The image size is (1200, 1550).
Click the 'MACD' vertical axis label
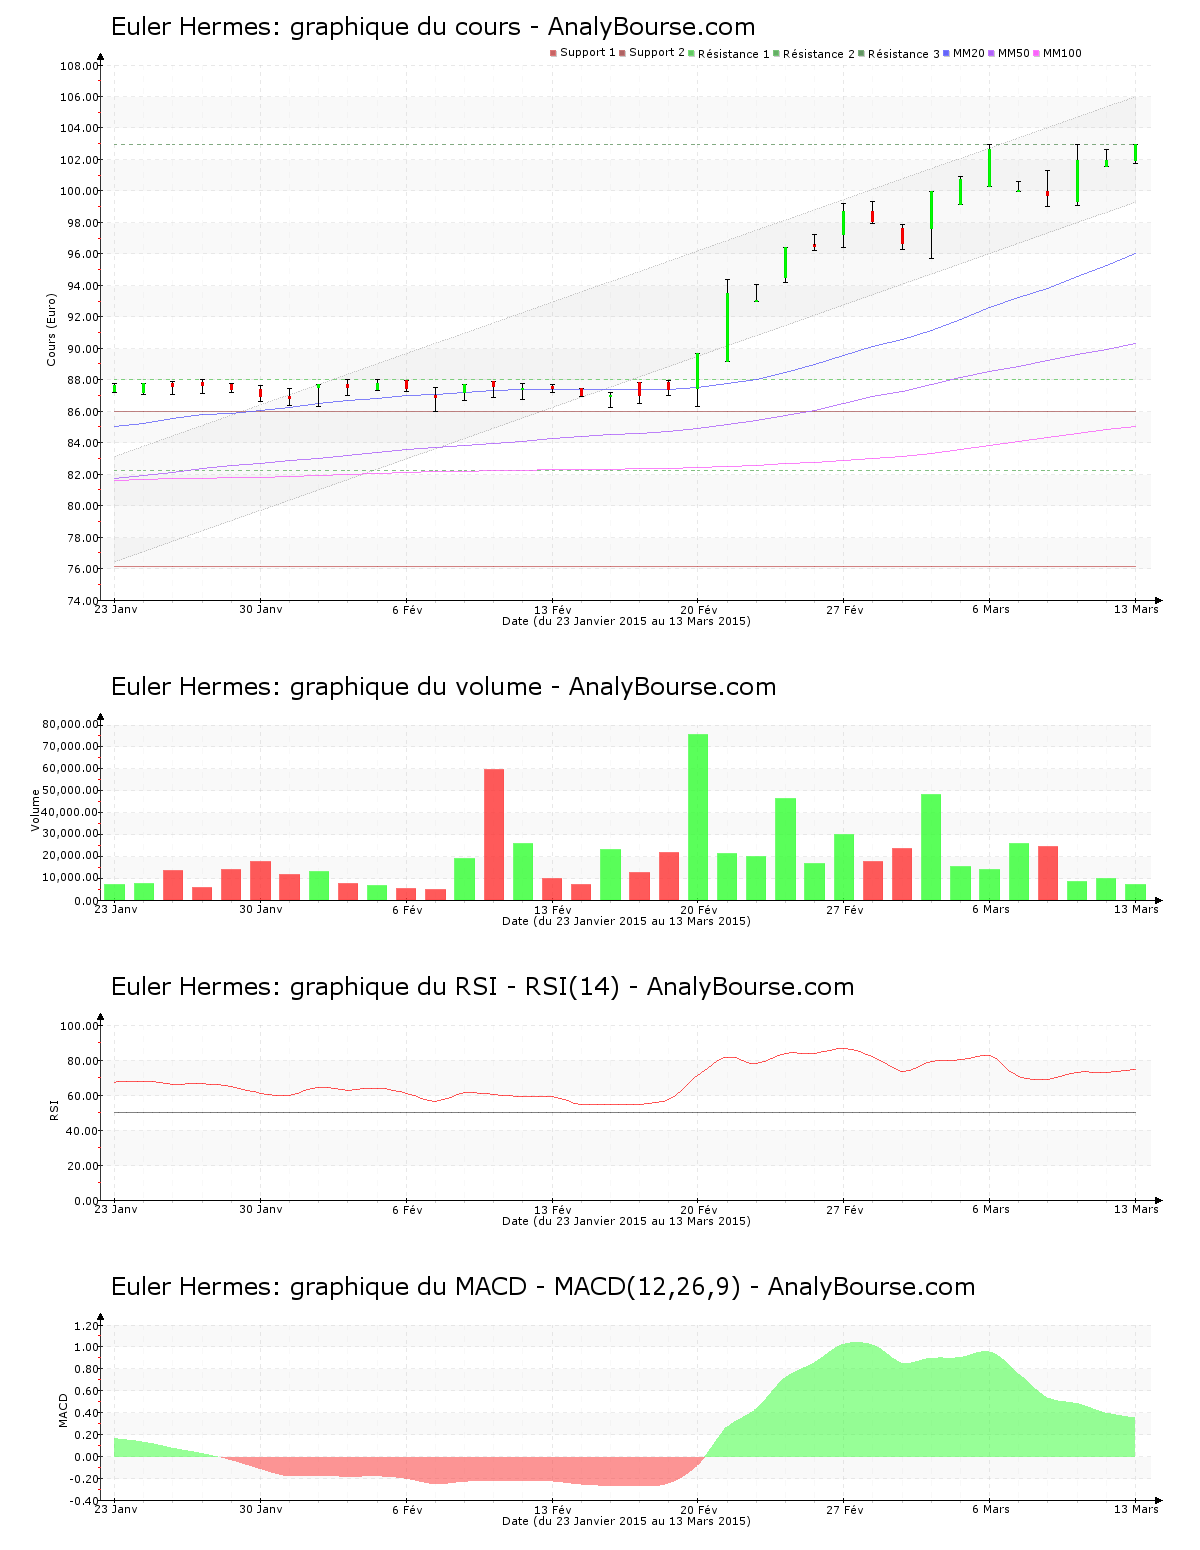click(63, 1410)
